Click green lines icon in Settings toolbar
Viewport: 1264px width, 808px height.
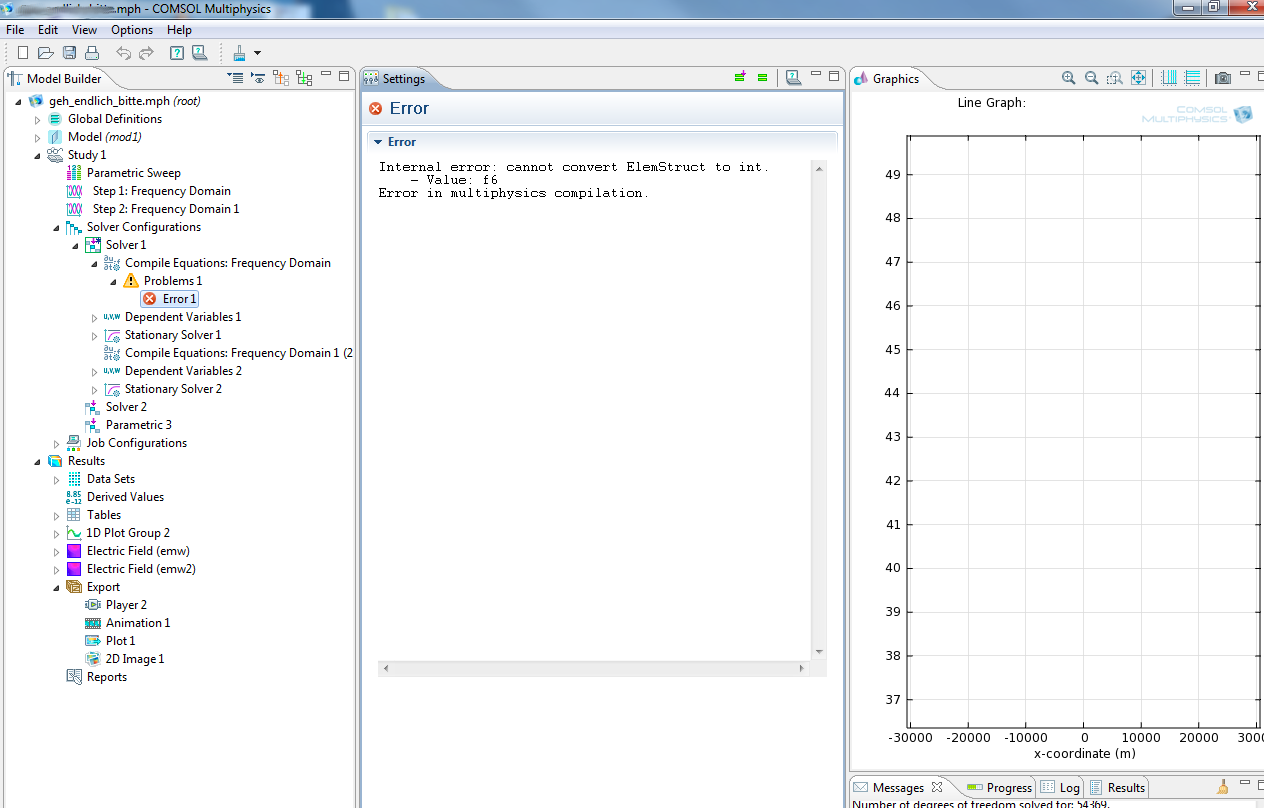(763, 77)
